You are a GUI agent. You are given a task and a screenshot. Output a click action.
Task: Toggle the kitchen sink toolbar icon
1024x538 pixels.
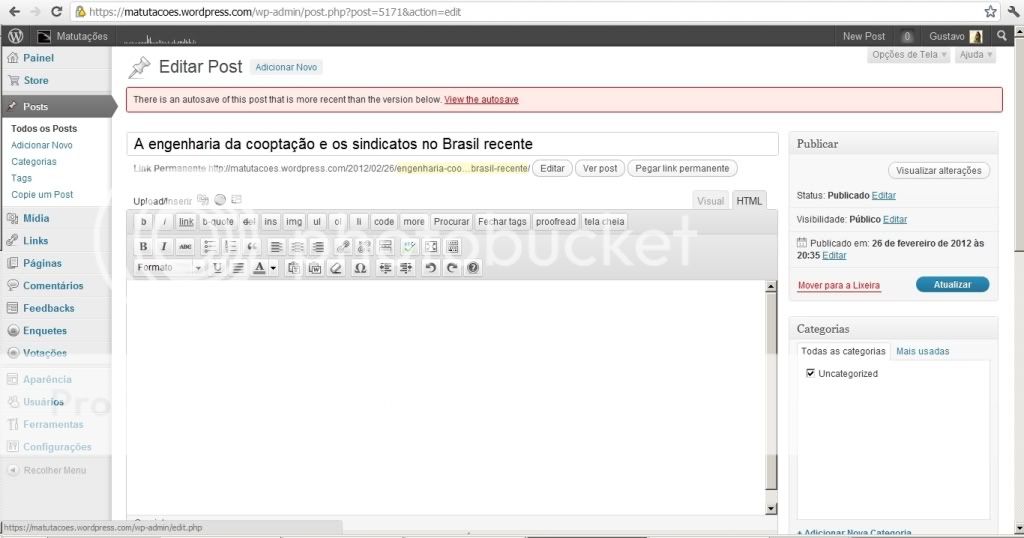(x=453, y=246)
